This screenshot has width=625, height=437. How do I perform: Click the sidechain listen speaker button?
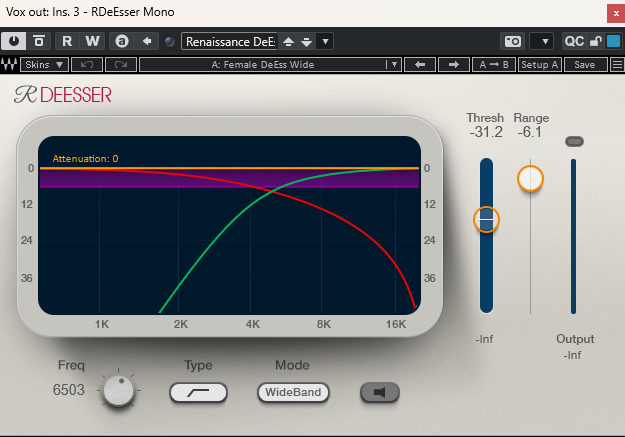click(x=379, y=393)
